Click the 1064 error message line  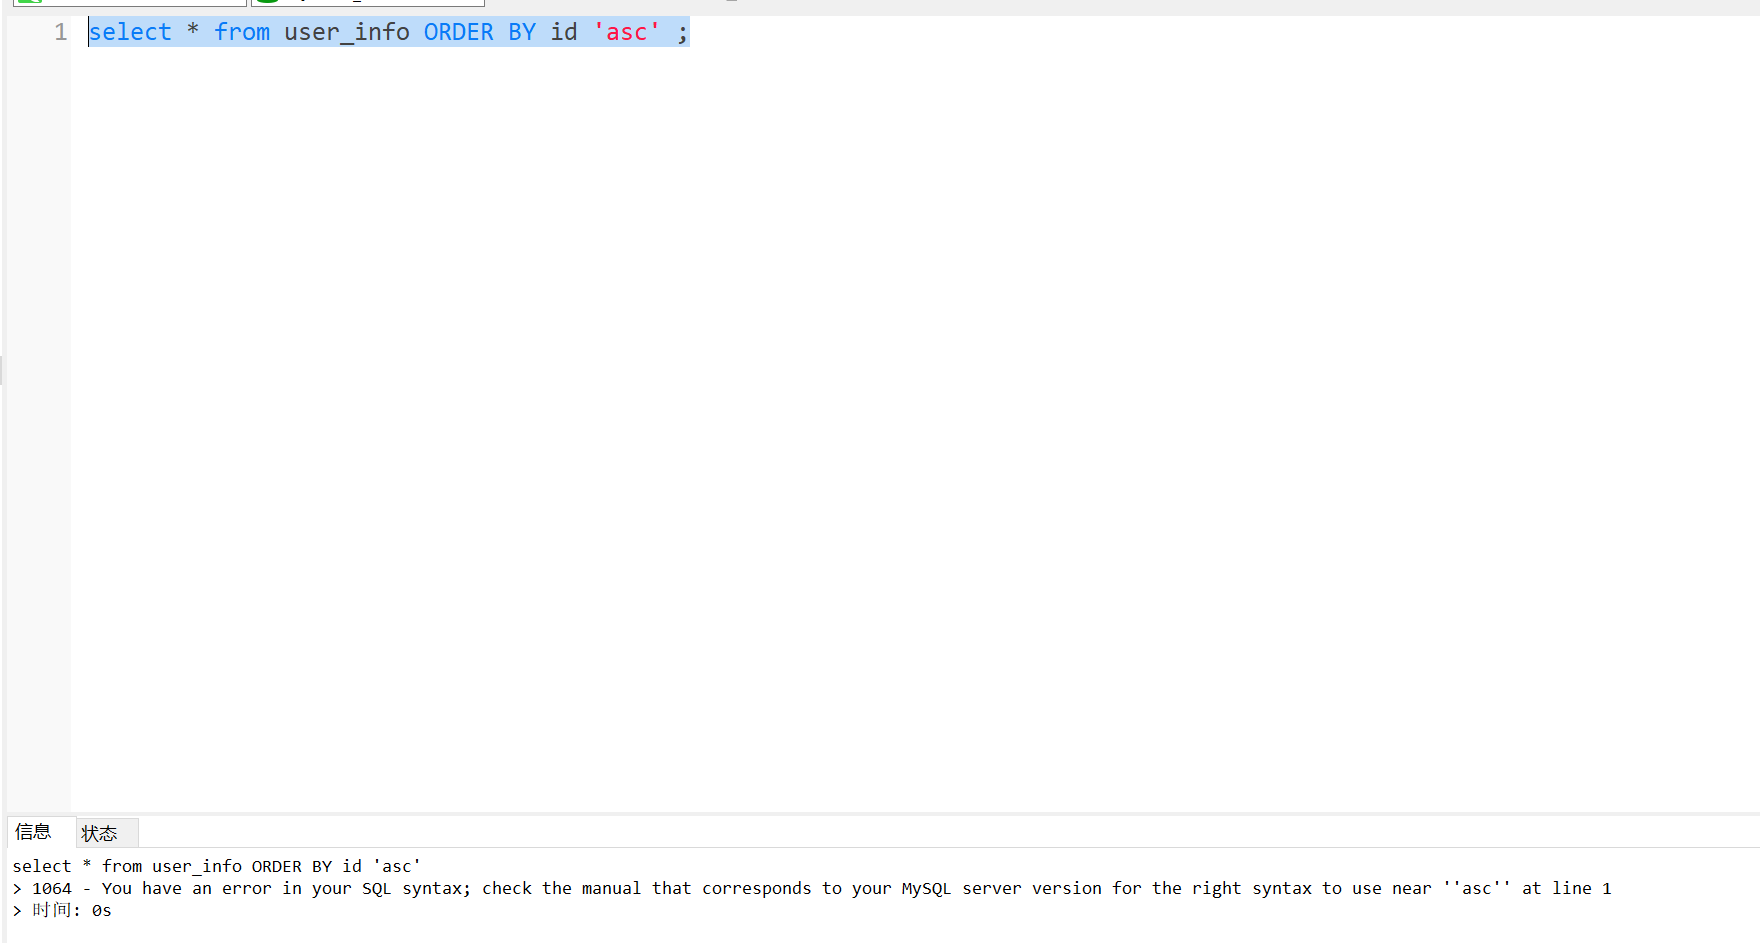point(812,888)
